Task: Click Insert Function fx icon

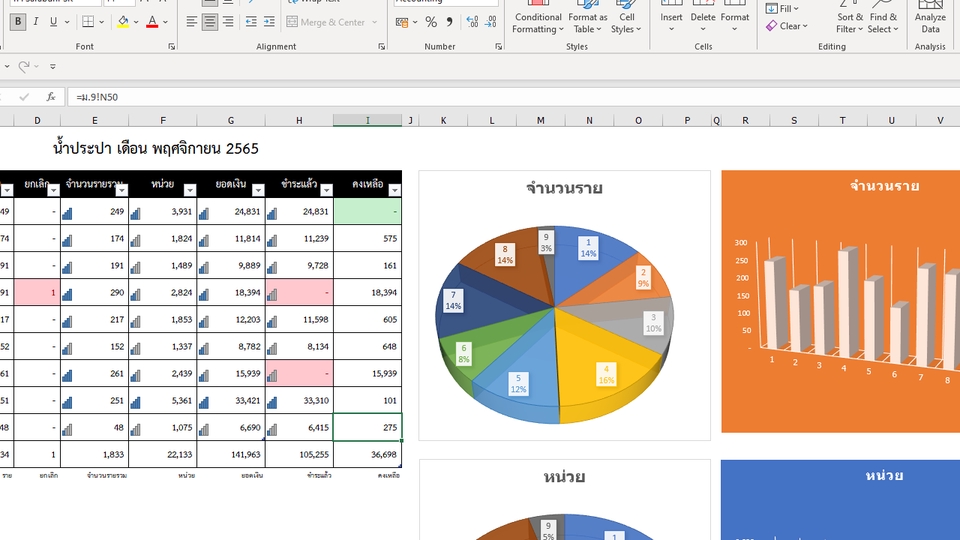Action: (x=51, y=97)
